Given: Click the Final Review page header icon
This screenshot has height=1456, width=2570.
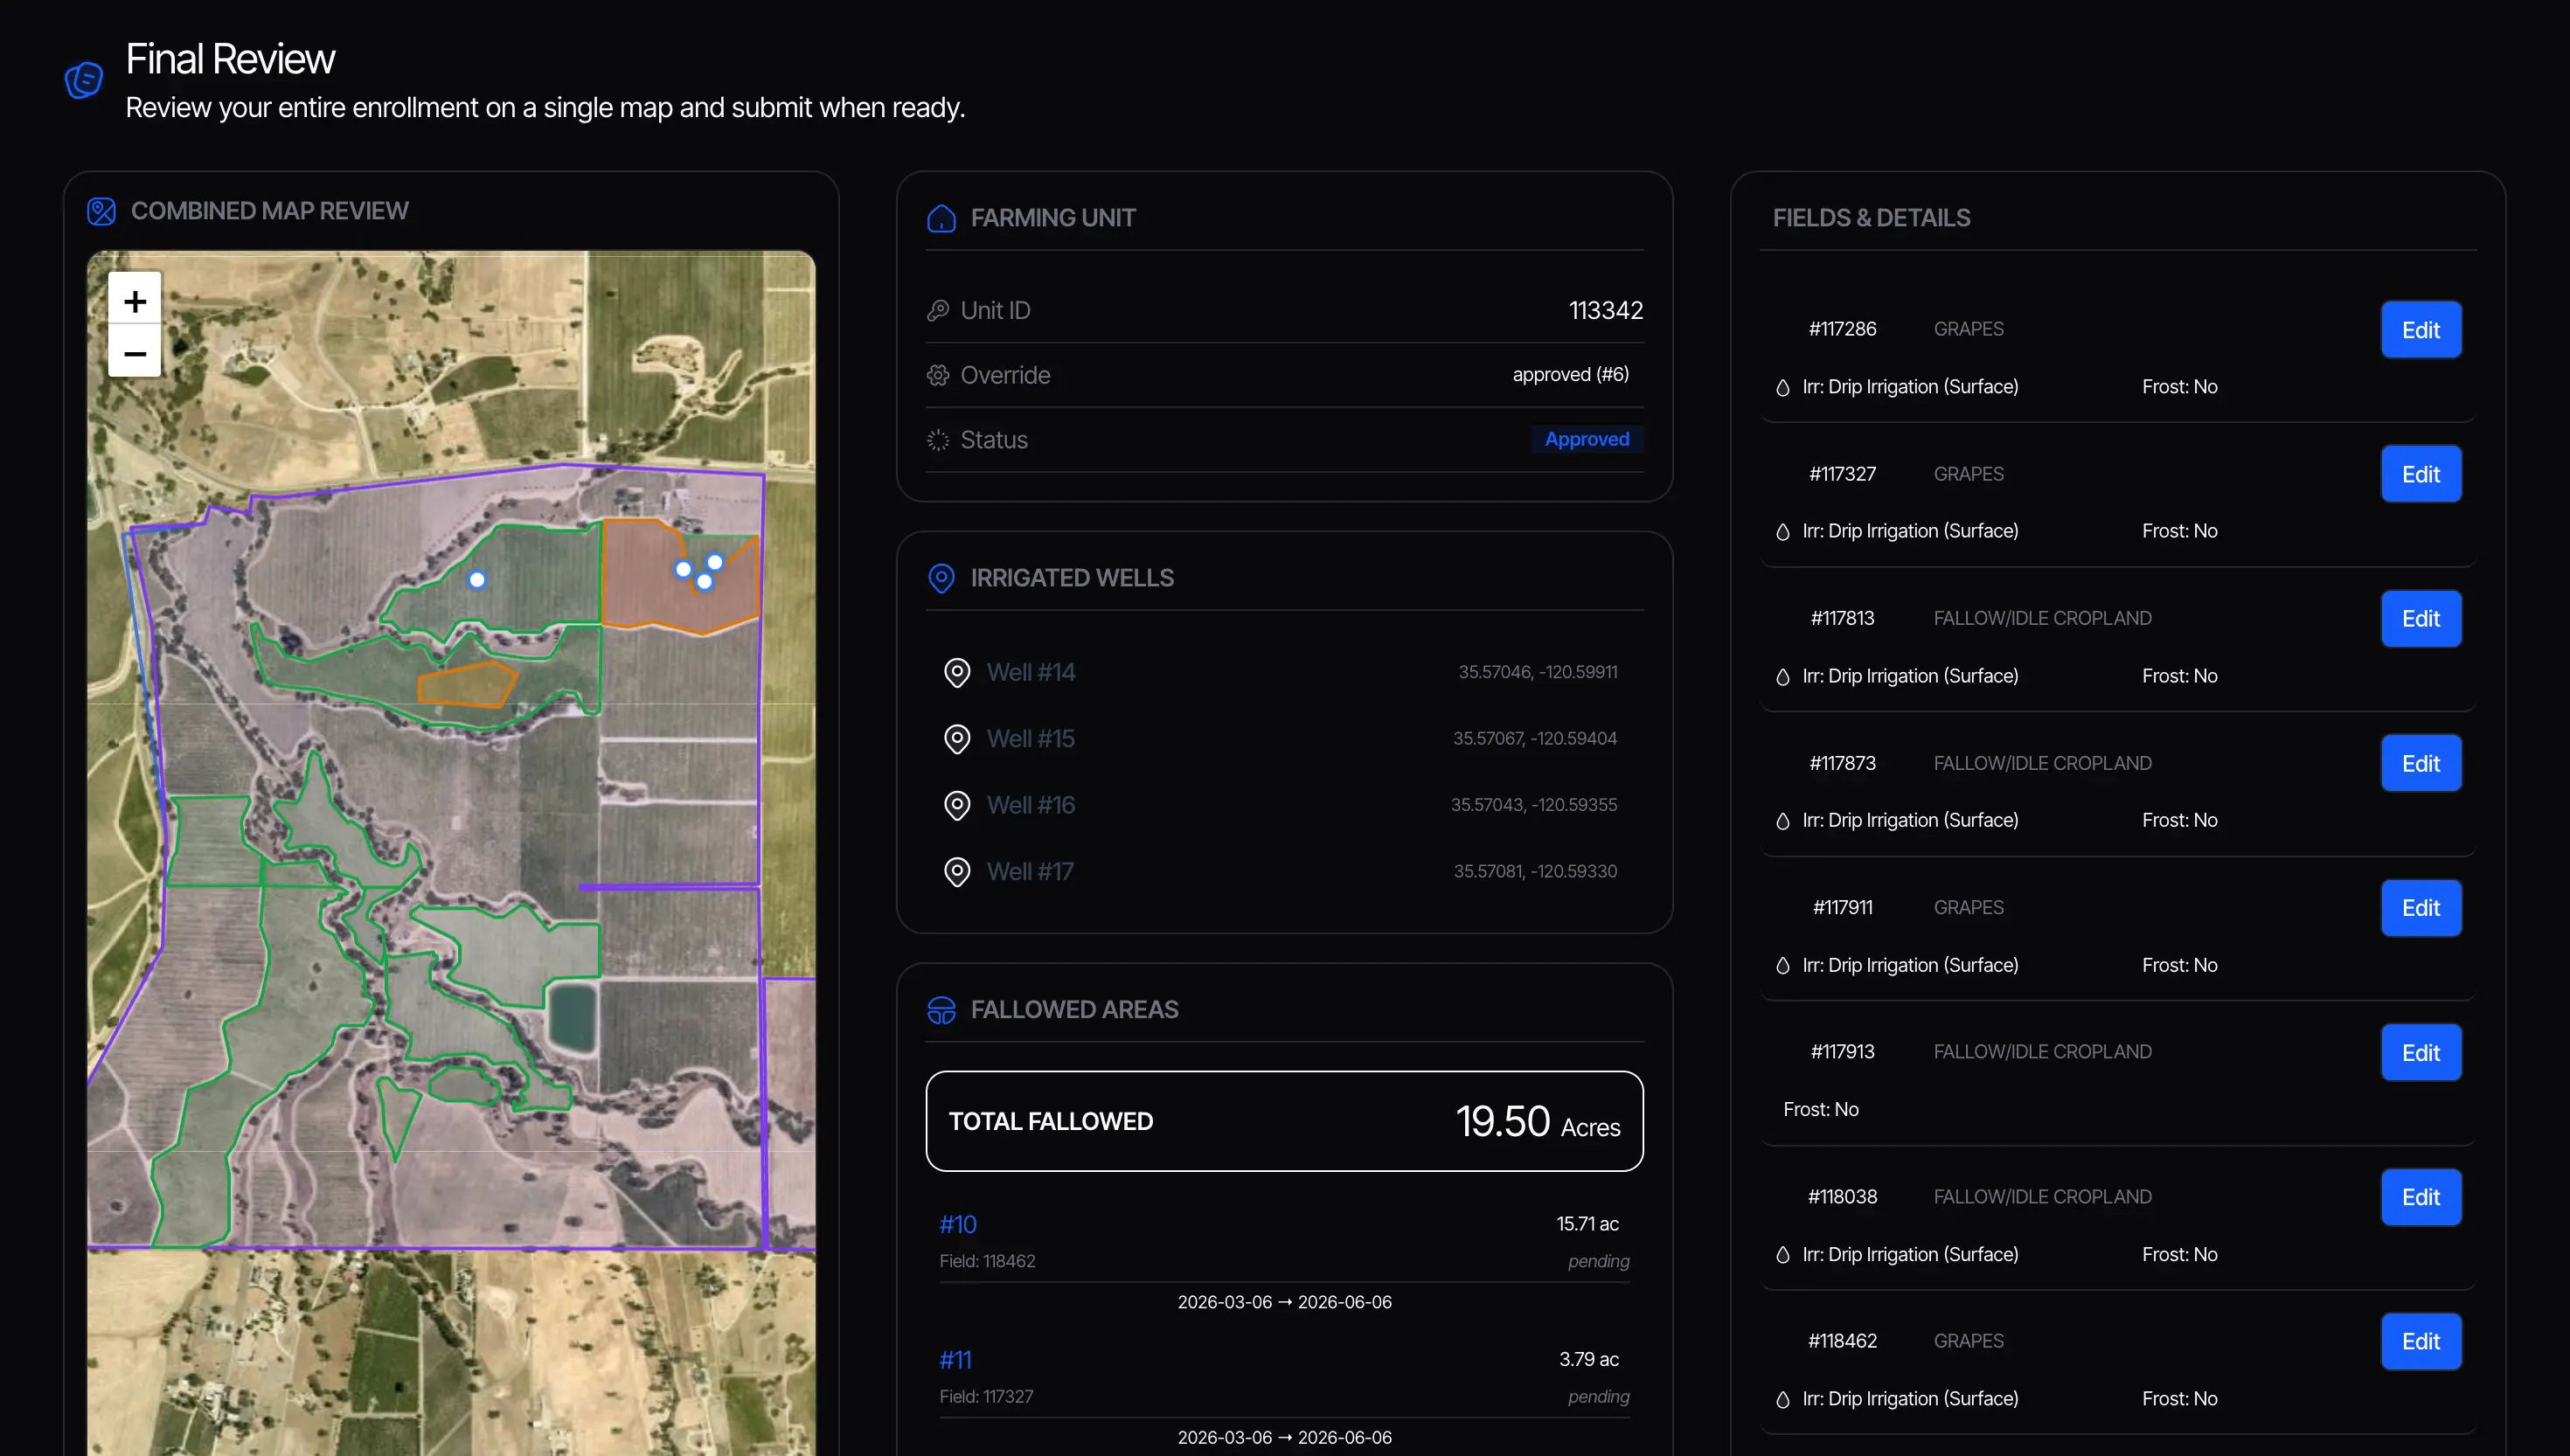Looking at the screenshot, I should click(84, 80).
